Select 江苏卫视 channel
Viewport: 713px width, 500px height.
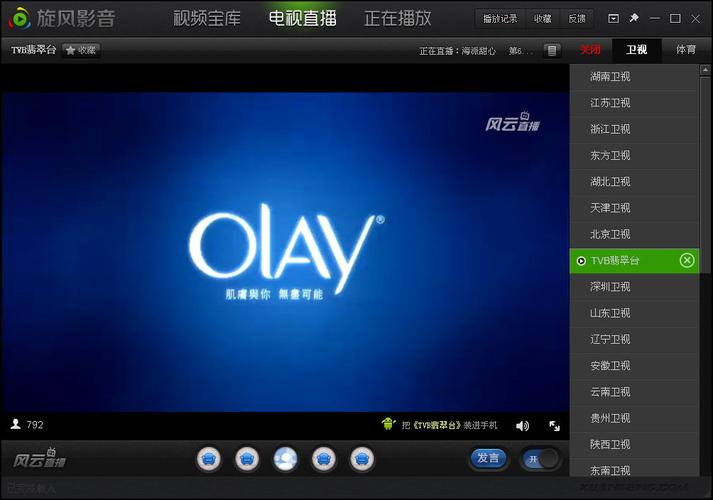point(634,103)
